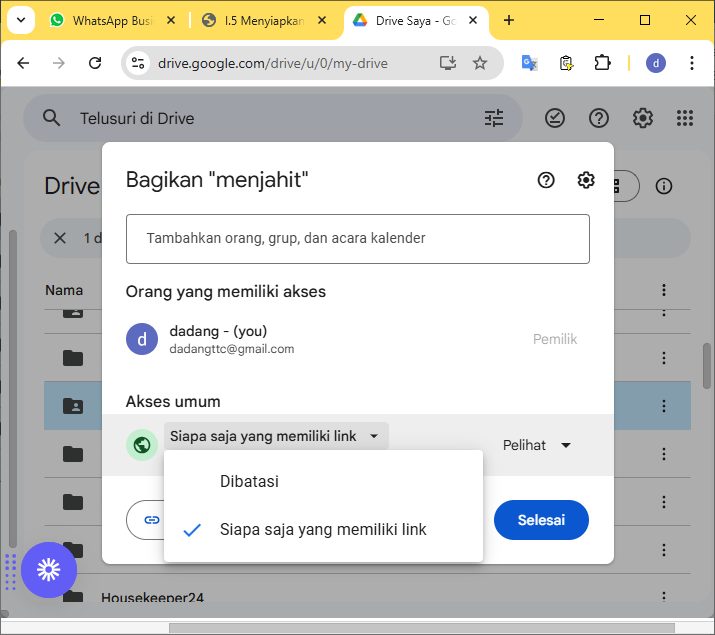Choose Siapa saja yang memiliki link option
Viewport: 715px width, 635px height.
(323, 529)
